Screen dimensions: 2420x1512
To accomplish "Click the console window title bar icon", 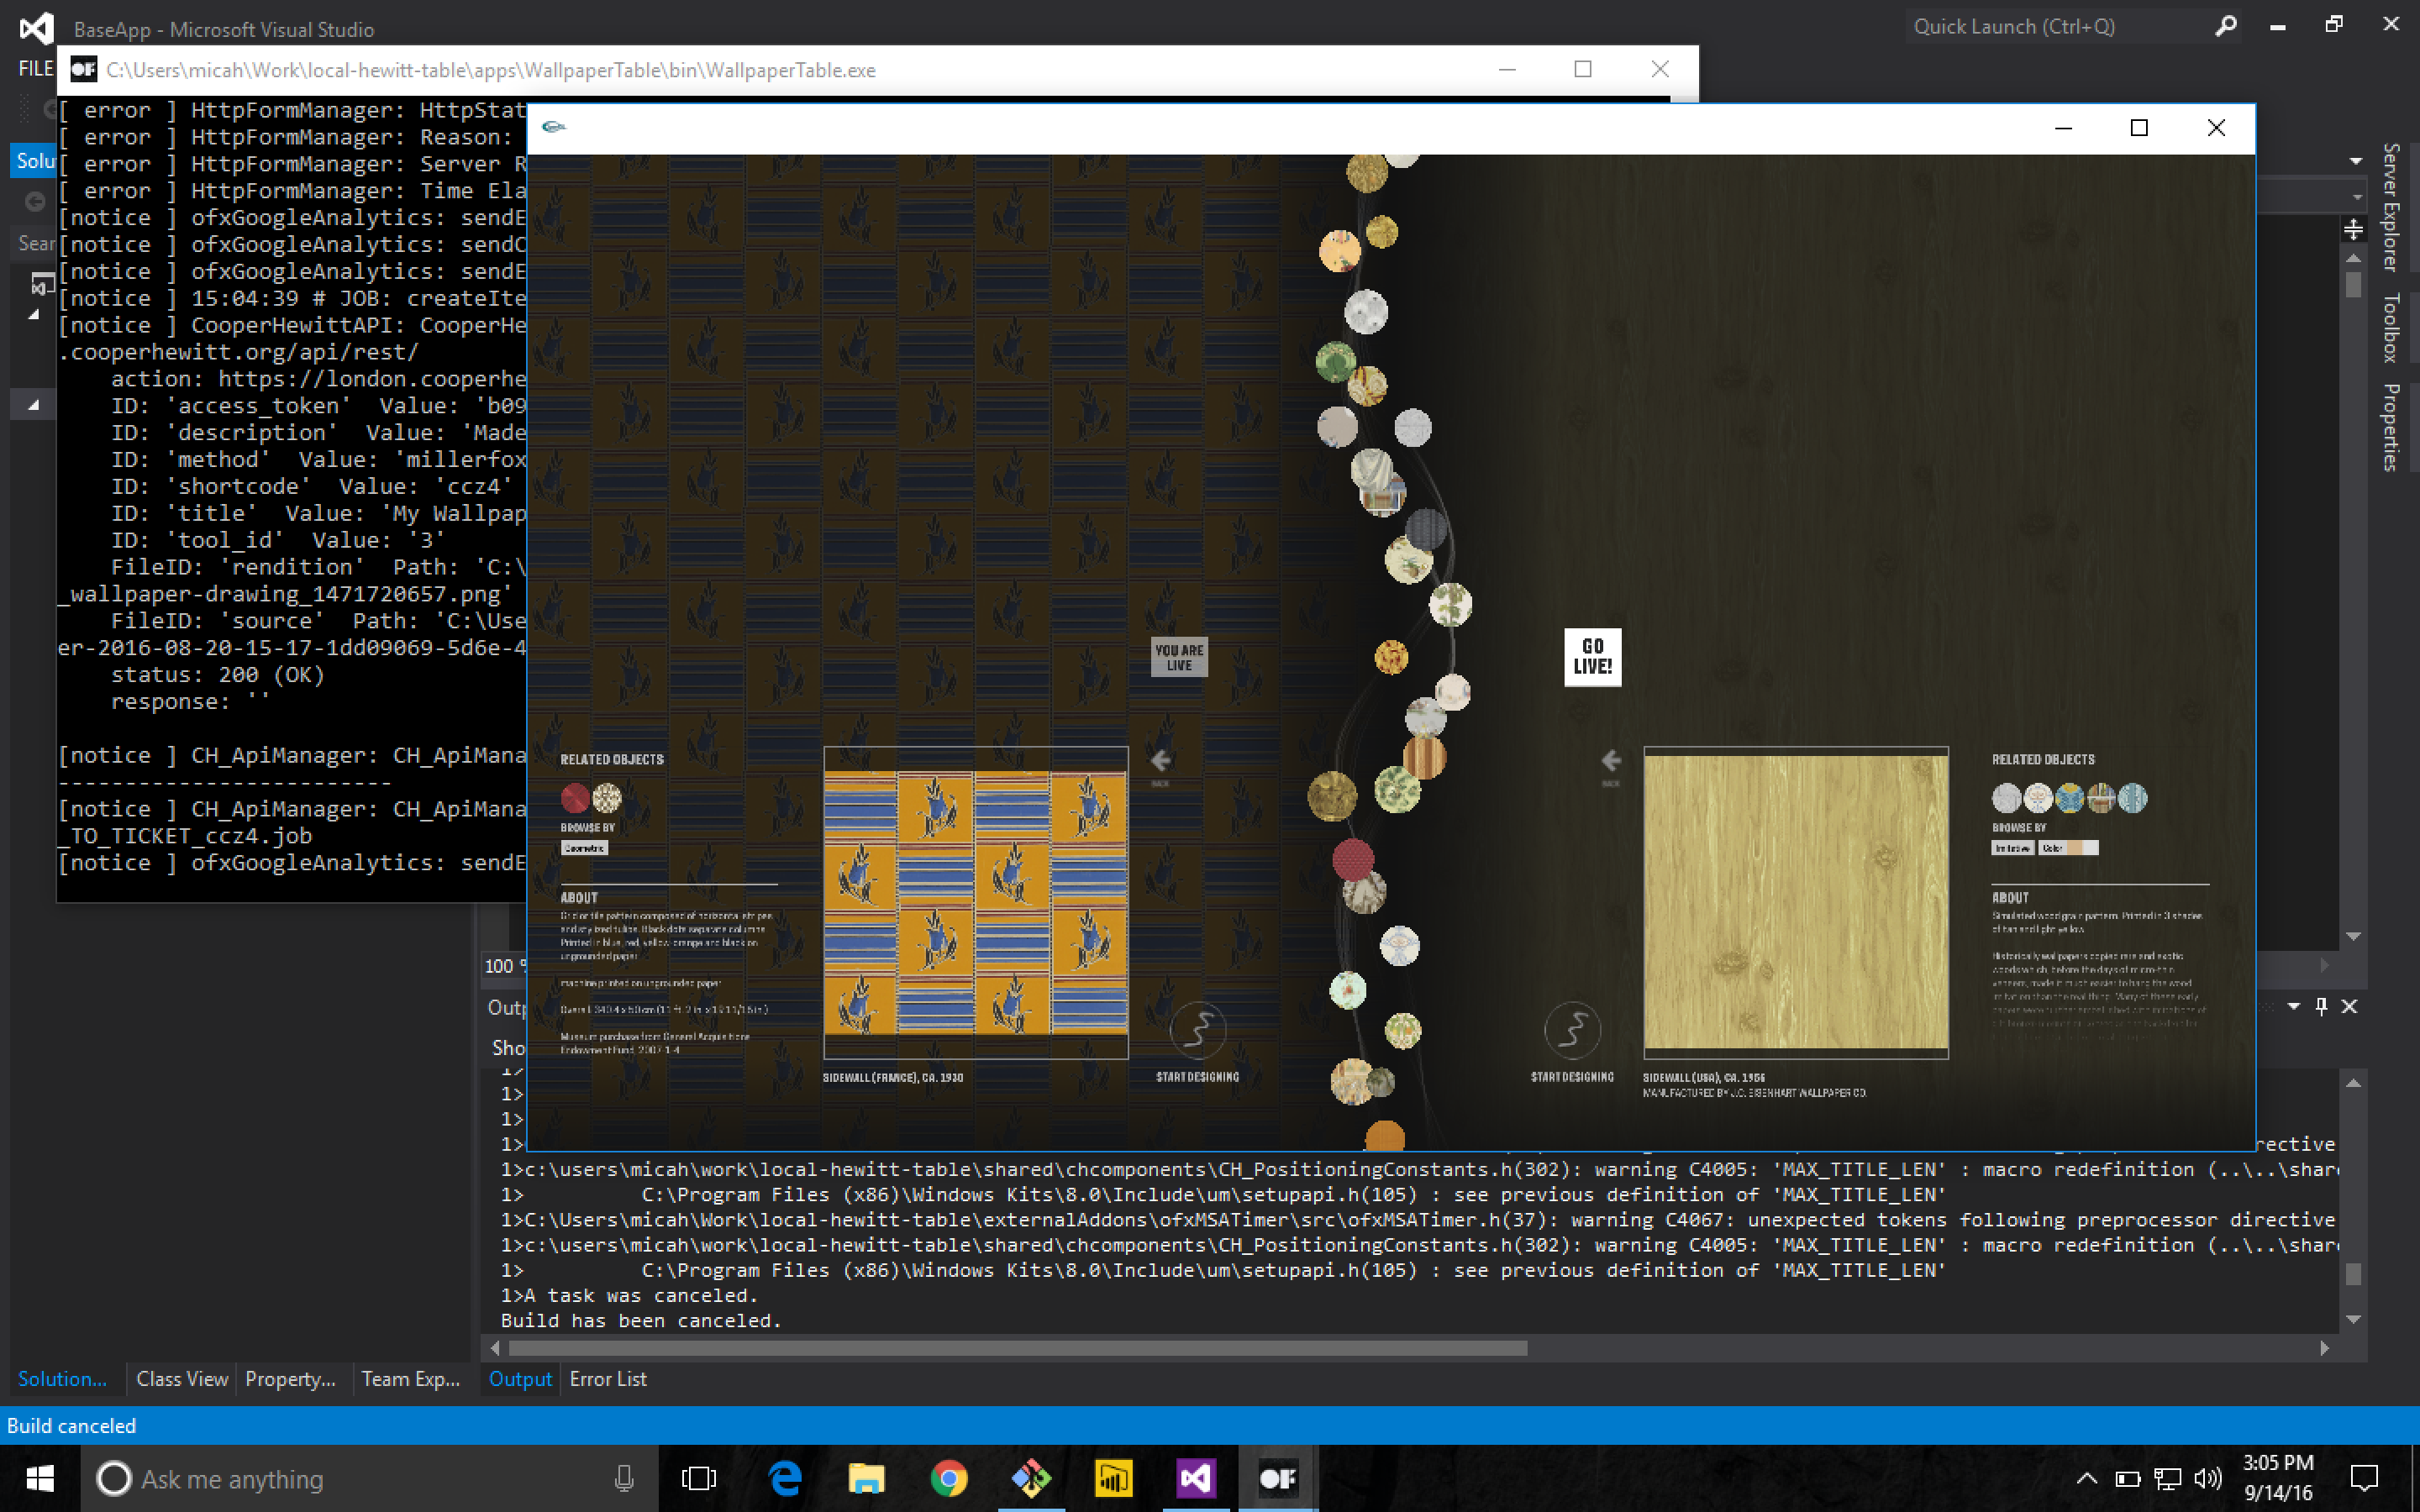I will (83, 69).
